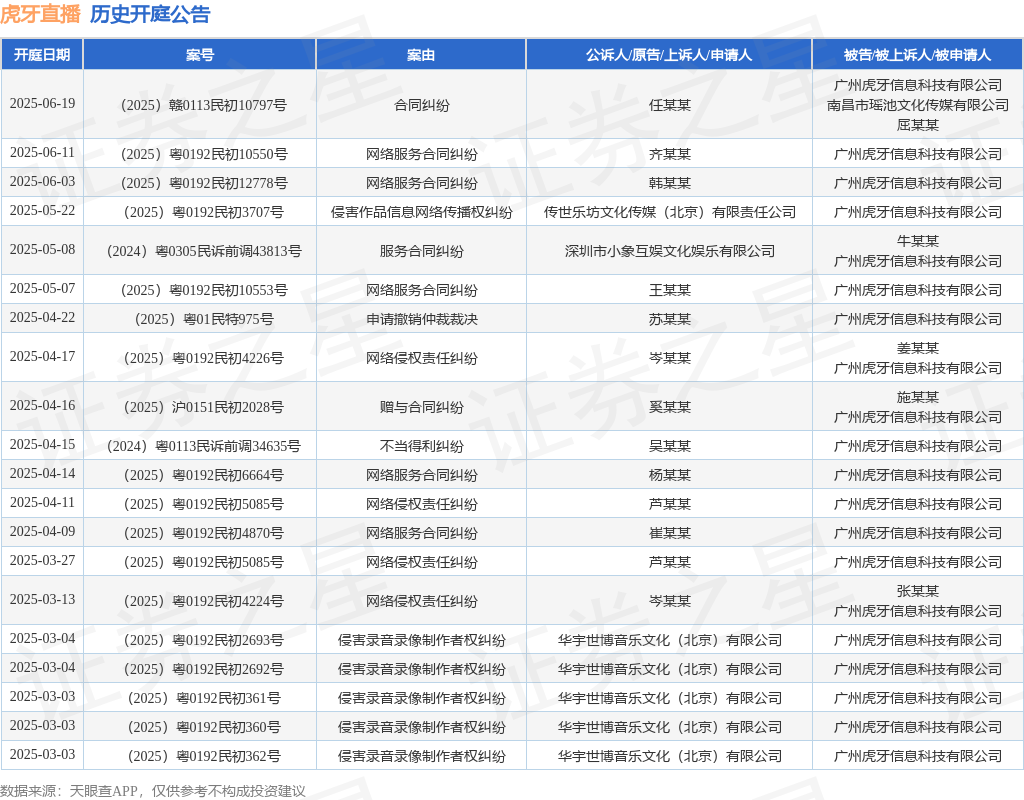Click the date 2025-04-14

[x=42, y=473]
